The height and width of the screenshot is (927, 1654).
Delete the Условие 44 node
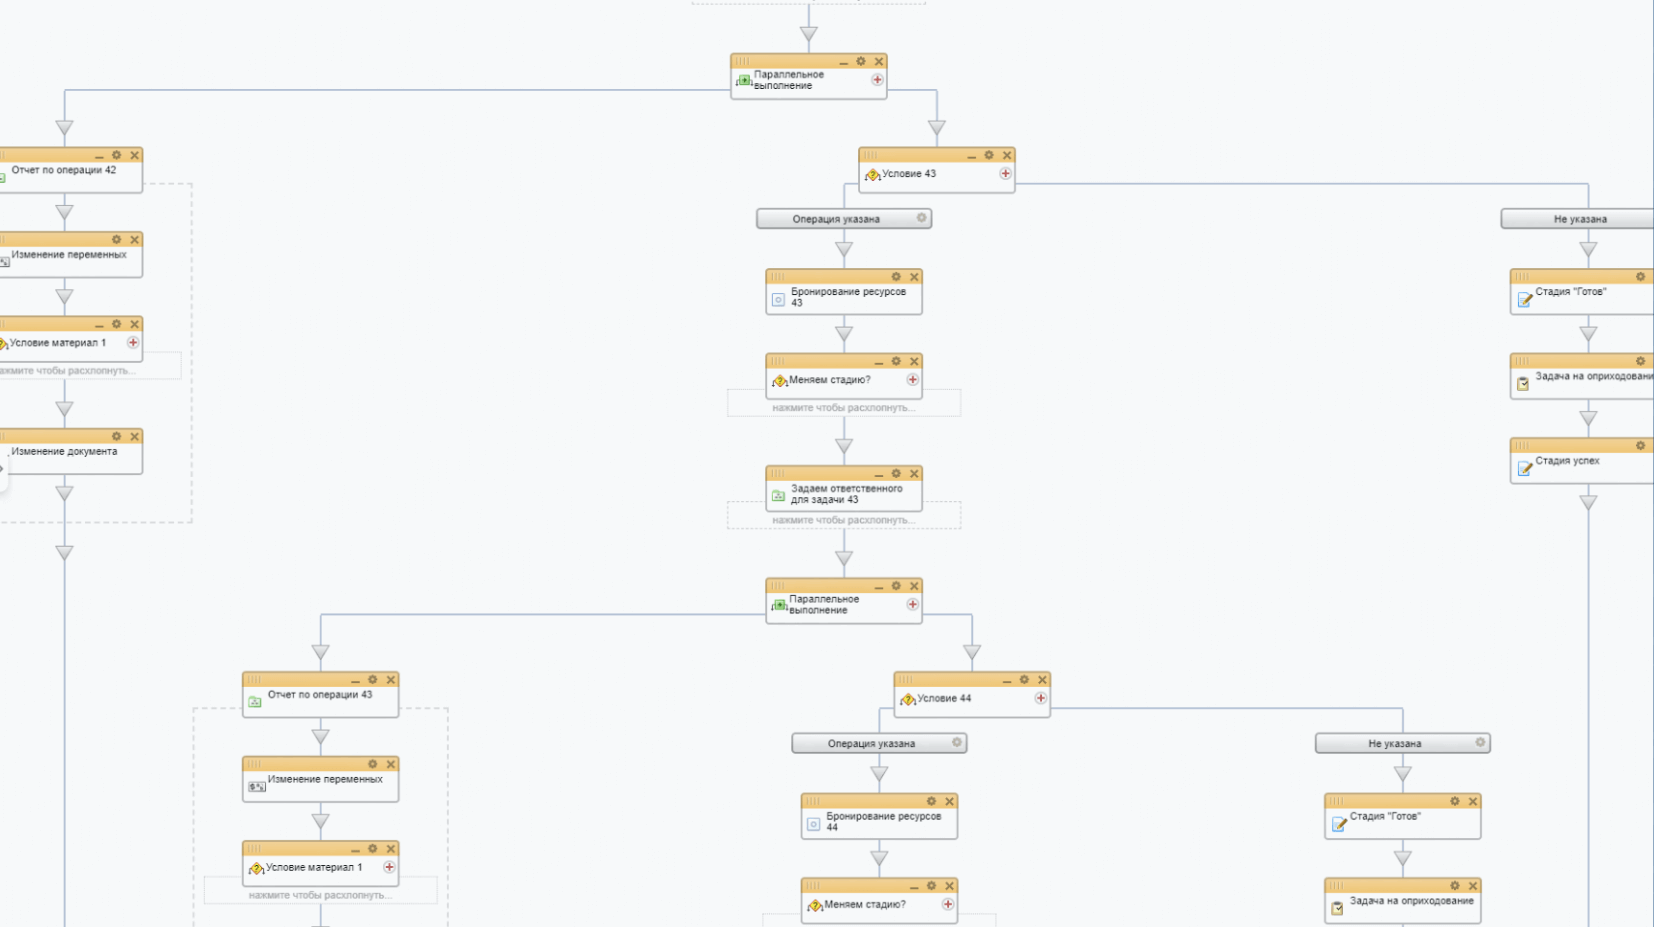click(1042, 680)
